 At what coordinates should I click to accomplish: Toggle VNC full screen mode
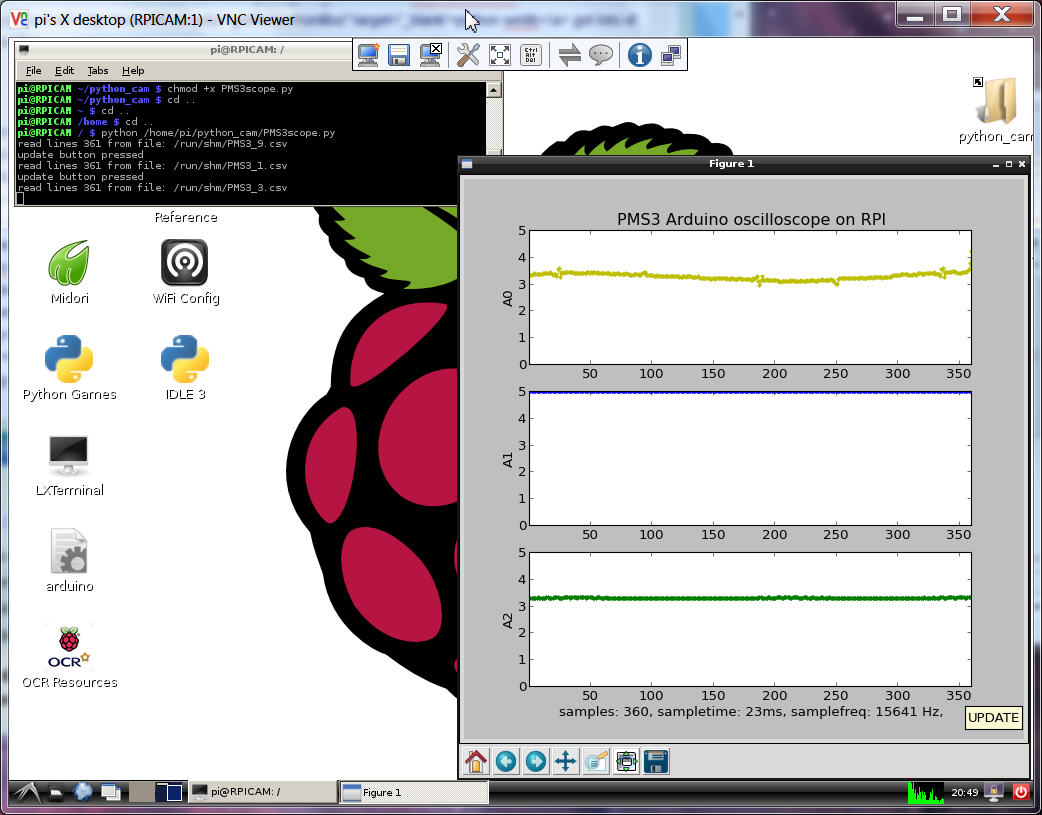click(x=500, y=55)
